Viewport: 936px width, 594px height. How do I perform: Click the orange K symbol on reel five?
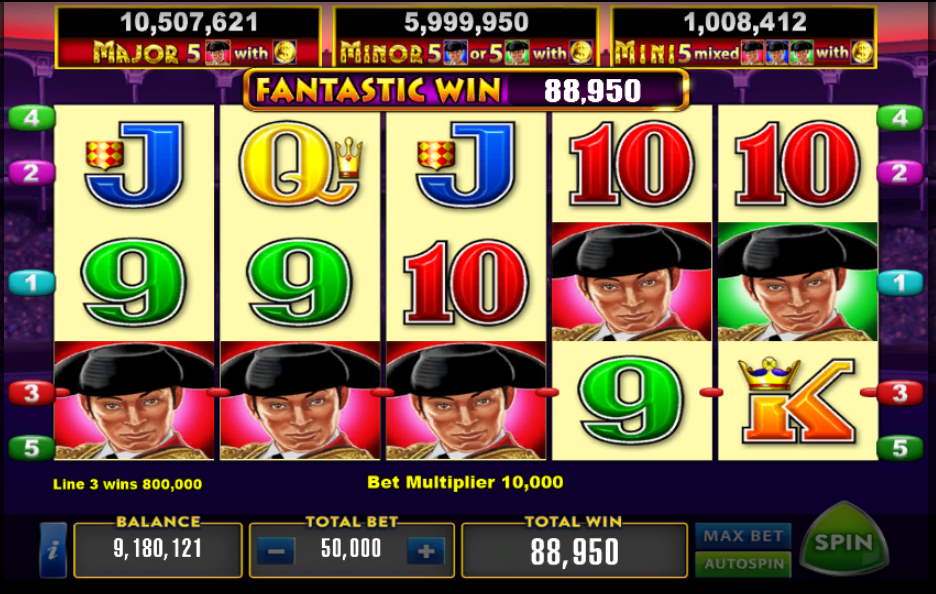(x=797, y=400)
